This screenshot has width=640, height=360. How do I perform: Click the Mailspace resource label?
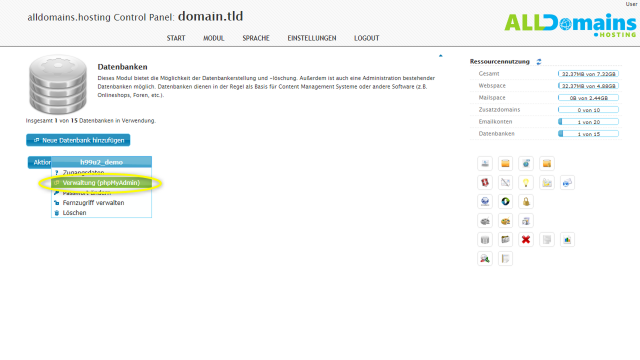[x=492, y=98]
